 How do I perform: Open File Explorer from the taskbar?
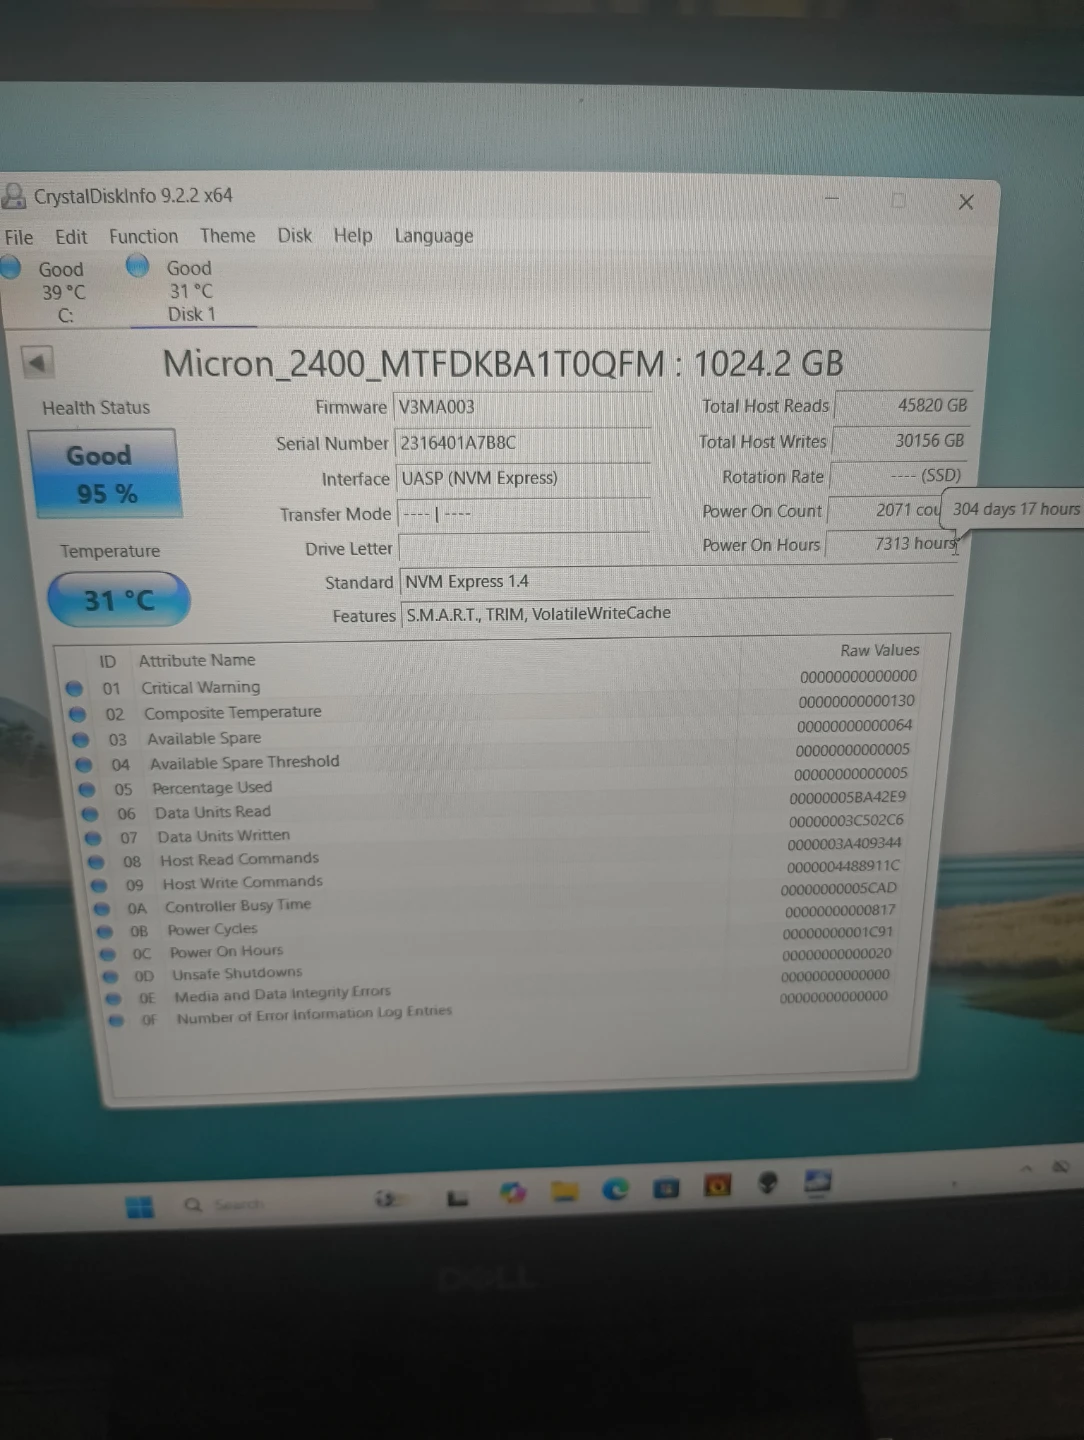[x=565, y=1190]
